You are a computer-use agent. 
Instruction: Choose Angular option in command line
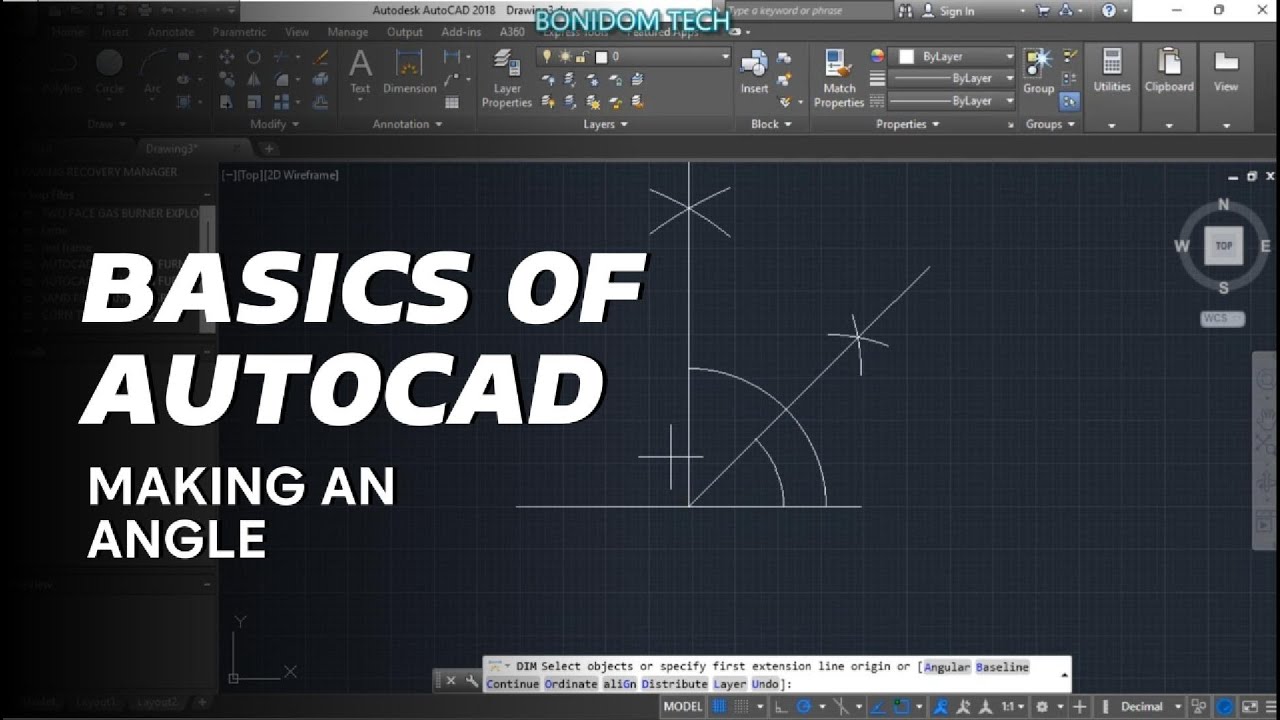coord(947,667)
